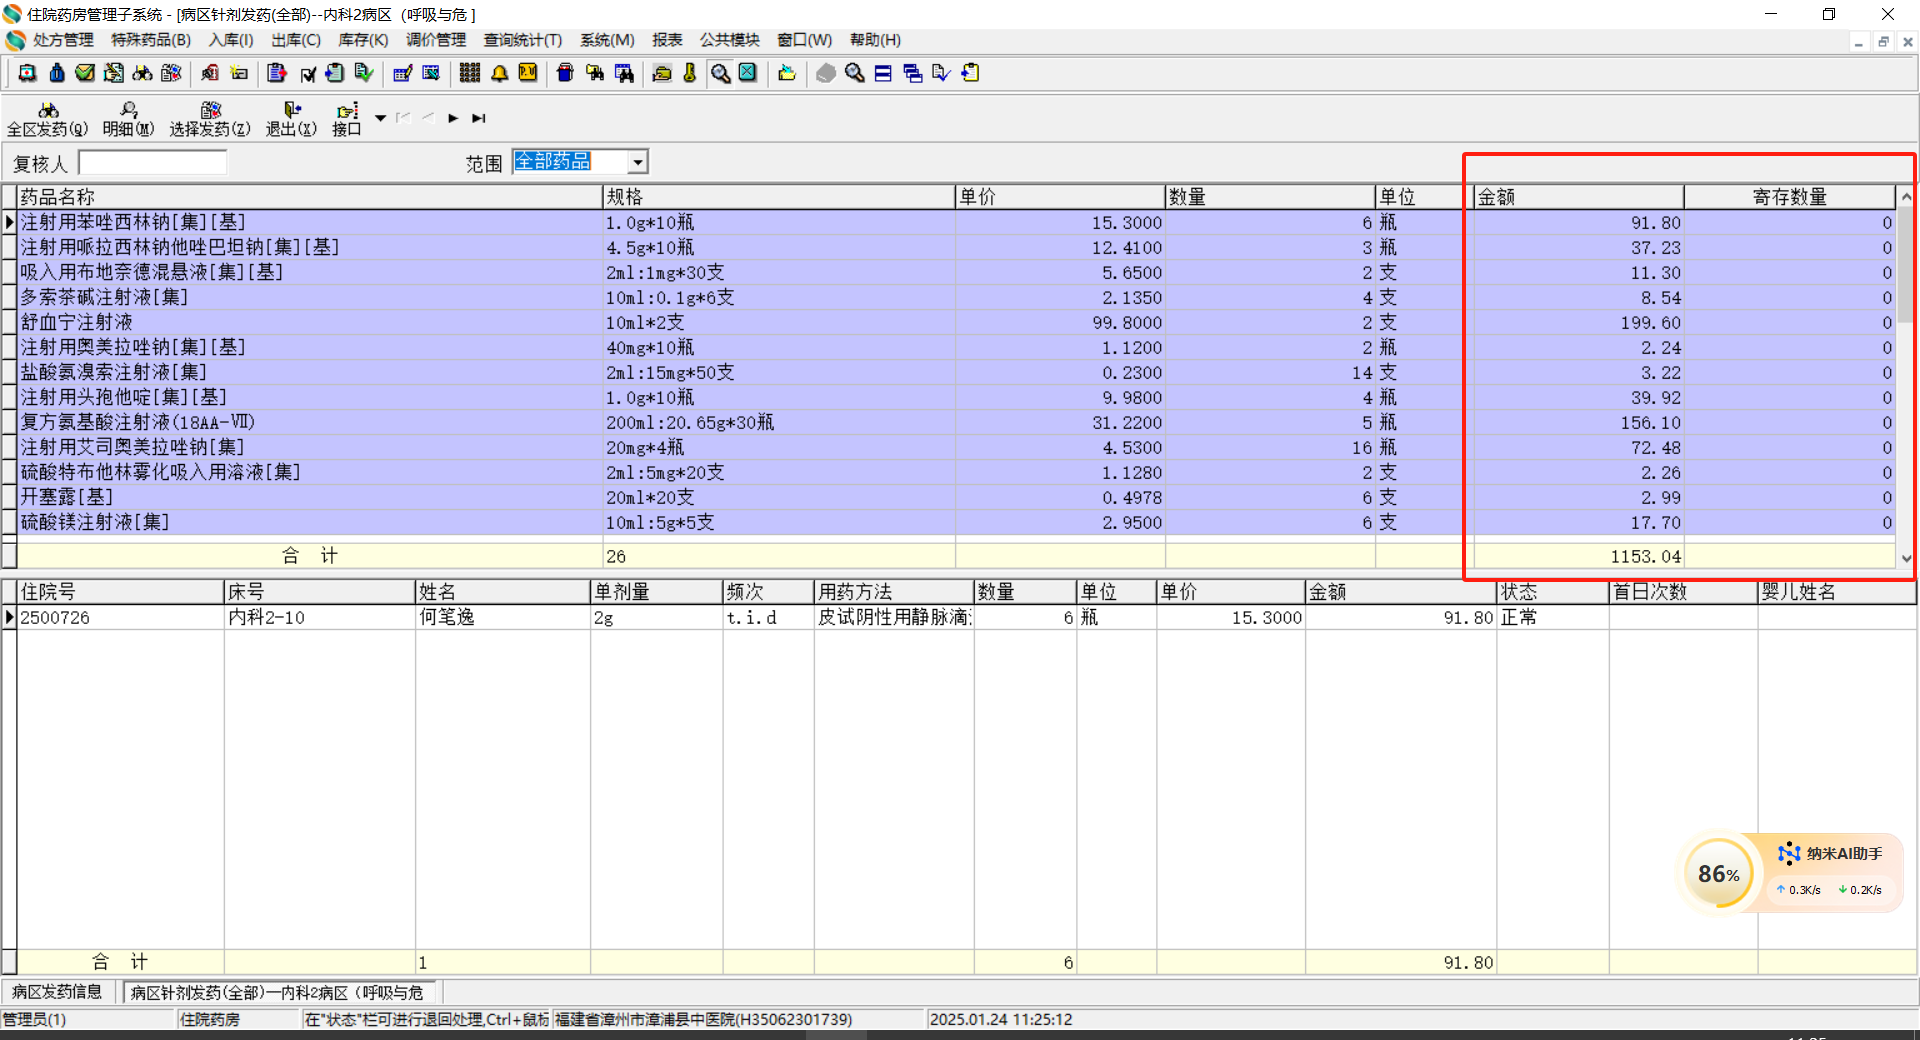
Task: Open the 查询统计 menu
Action: pos(522,40)
